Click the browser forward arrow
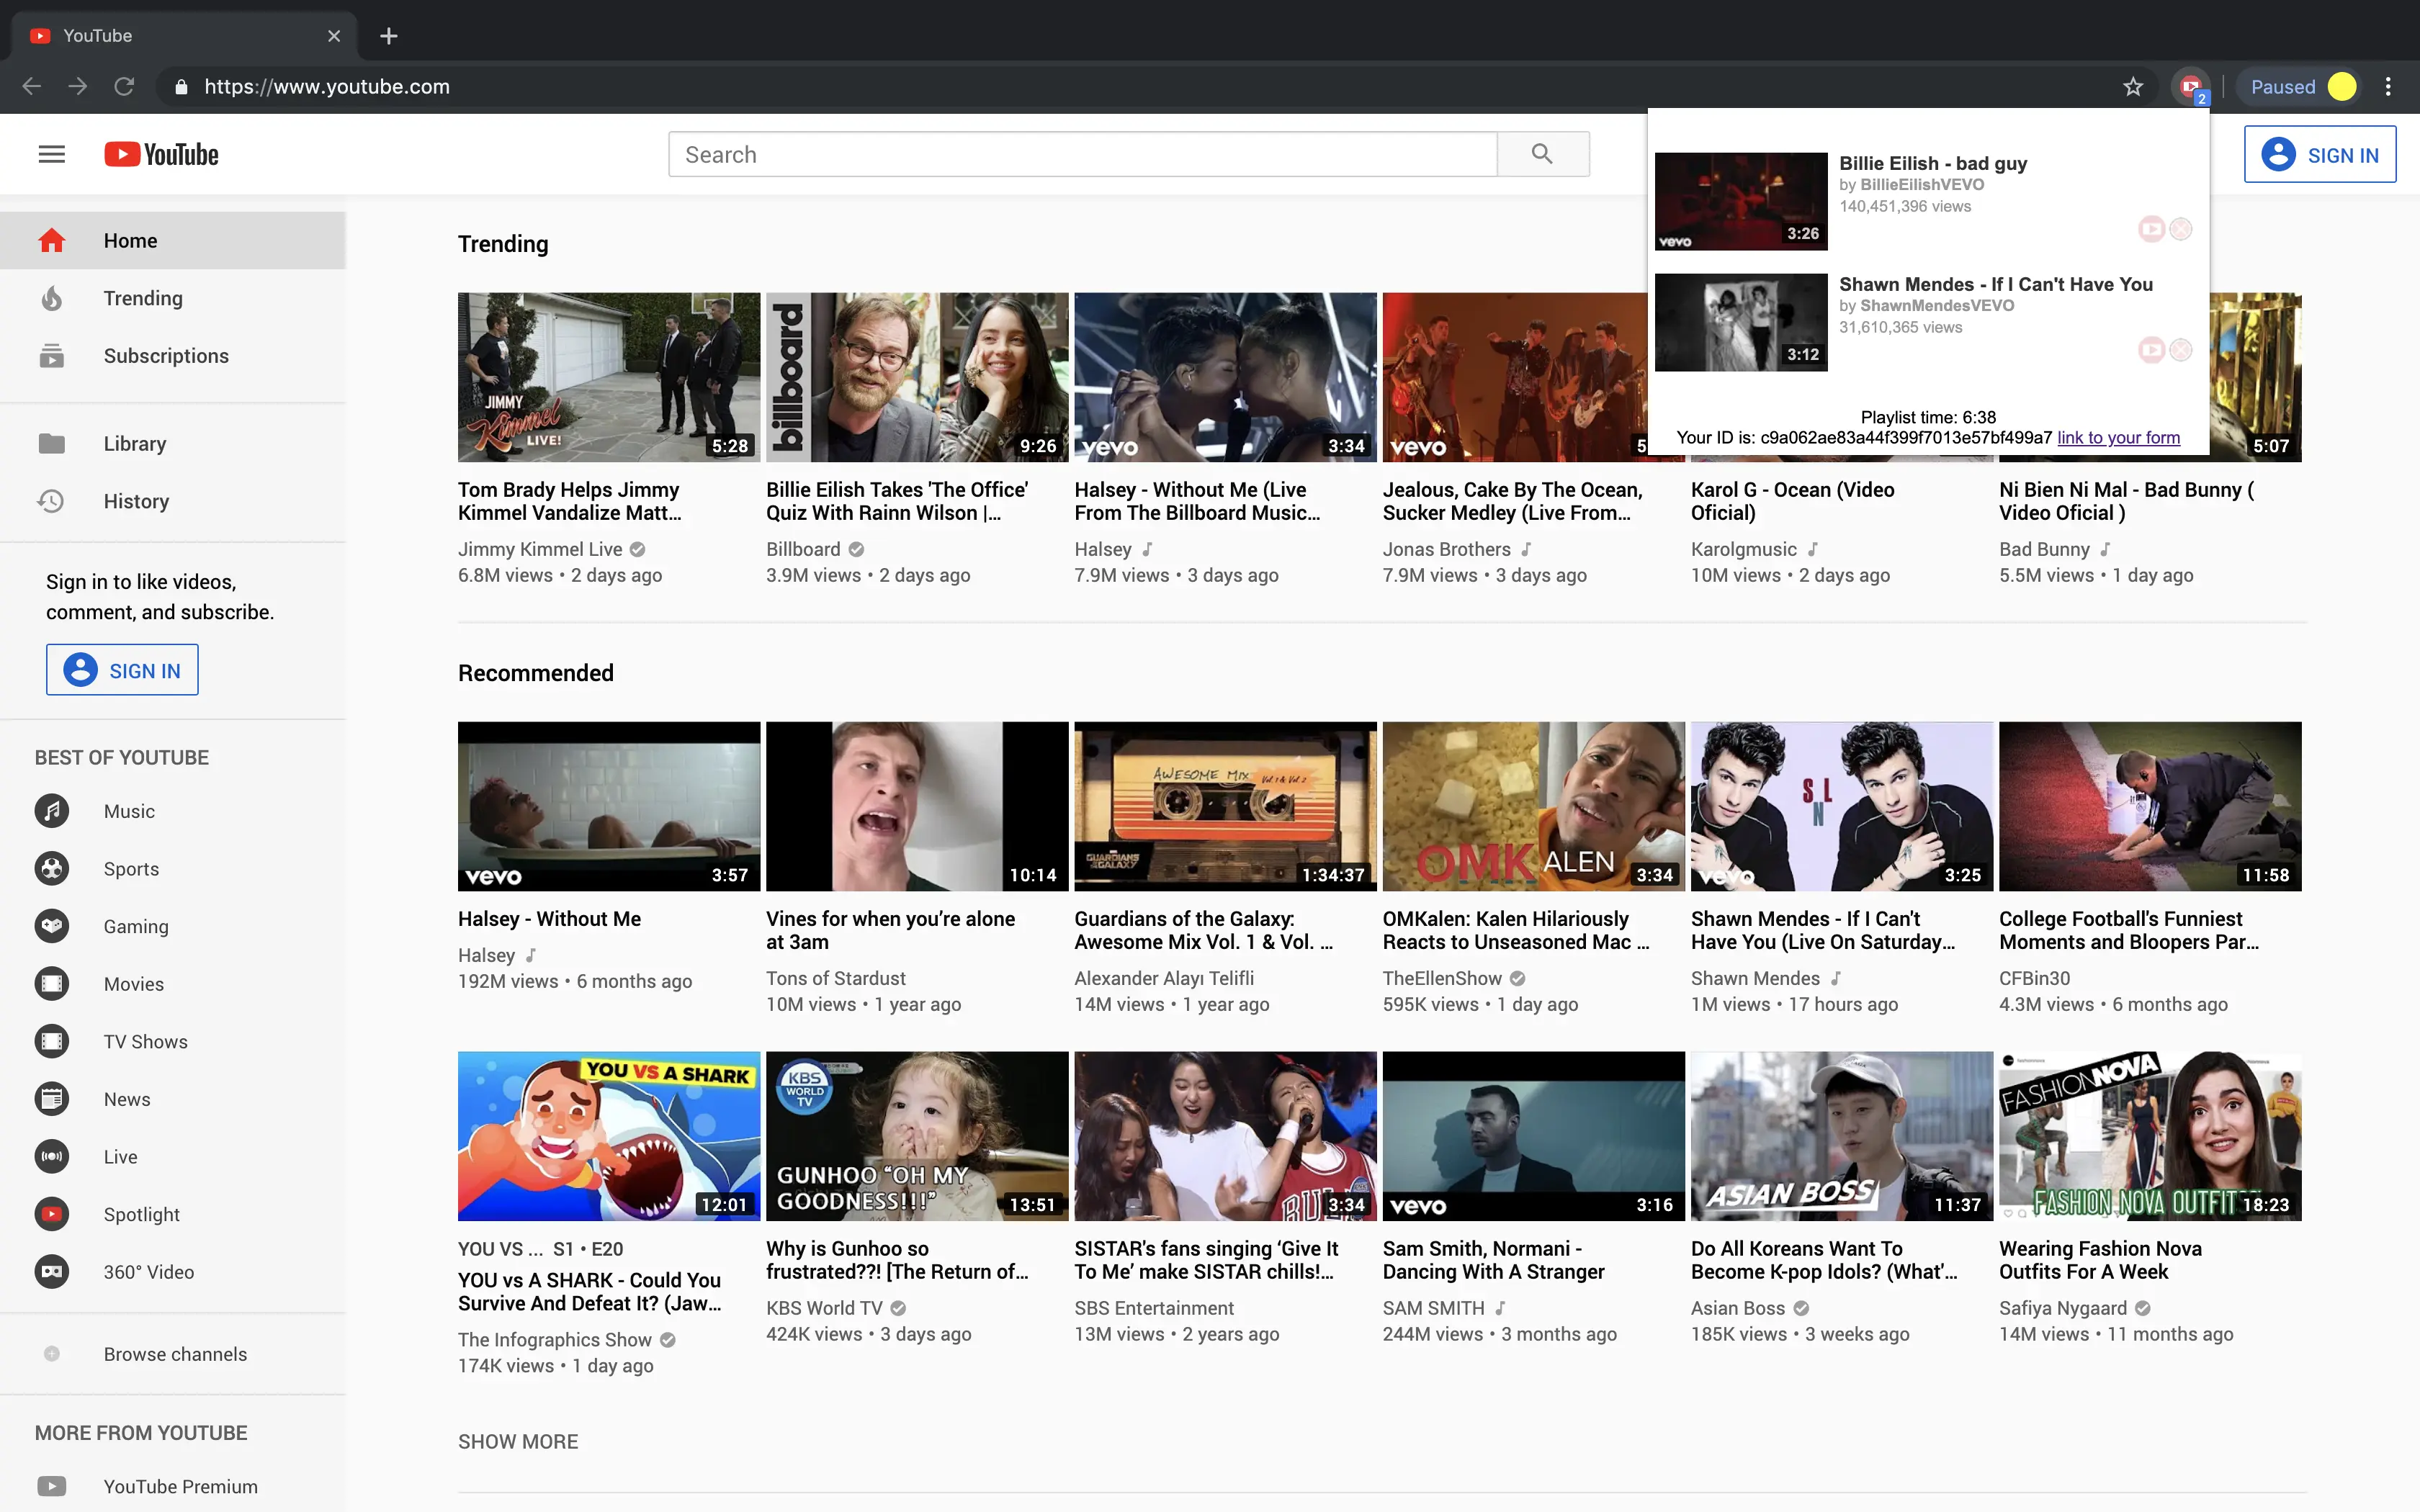Screen dimensions: 2420x1512 [x=77, y=87]
